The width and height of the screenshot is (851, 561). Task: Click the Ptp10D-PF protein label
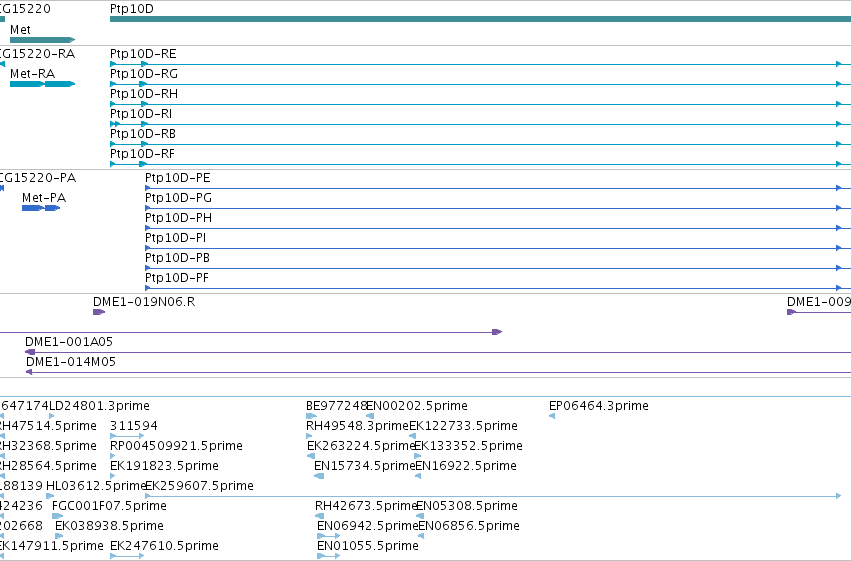(x=176, y=278)
